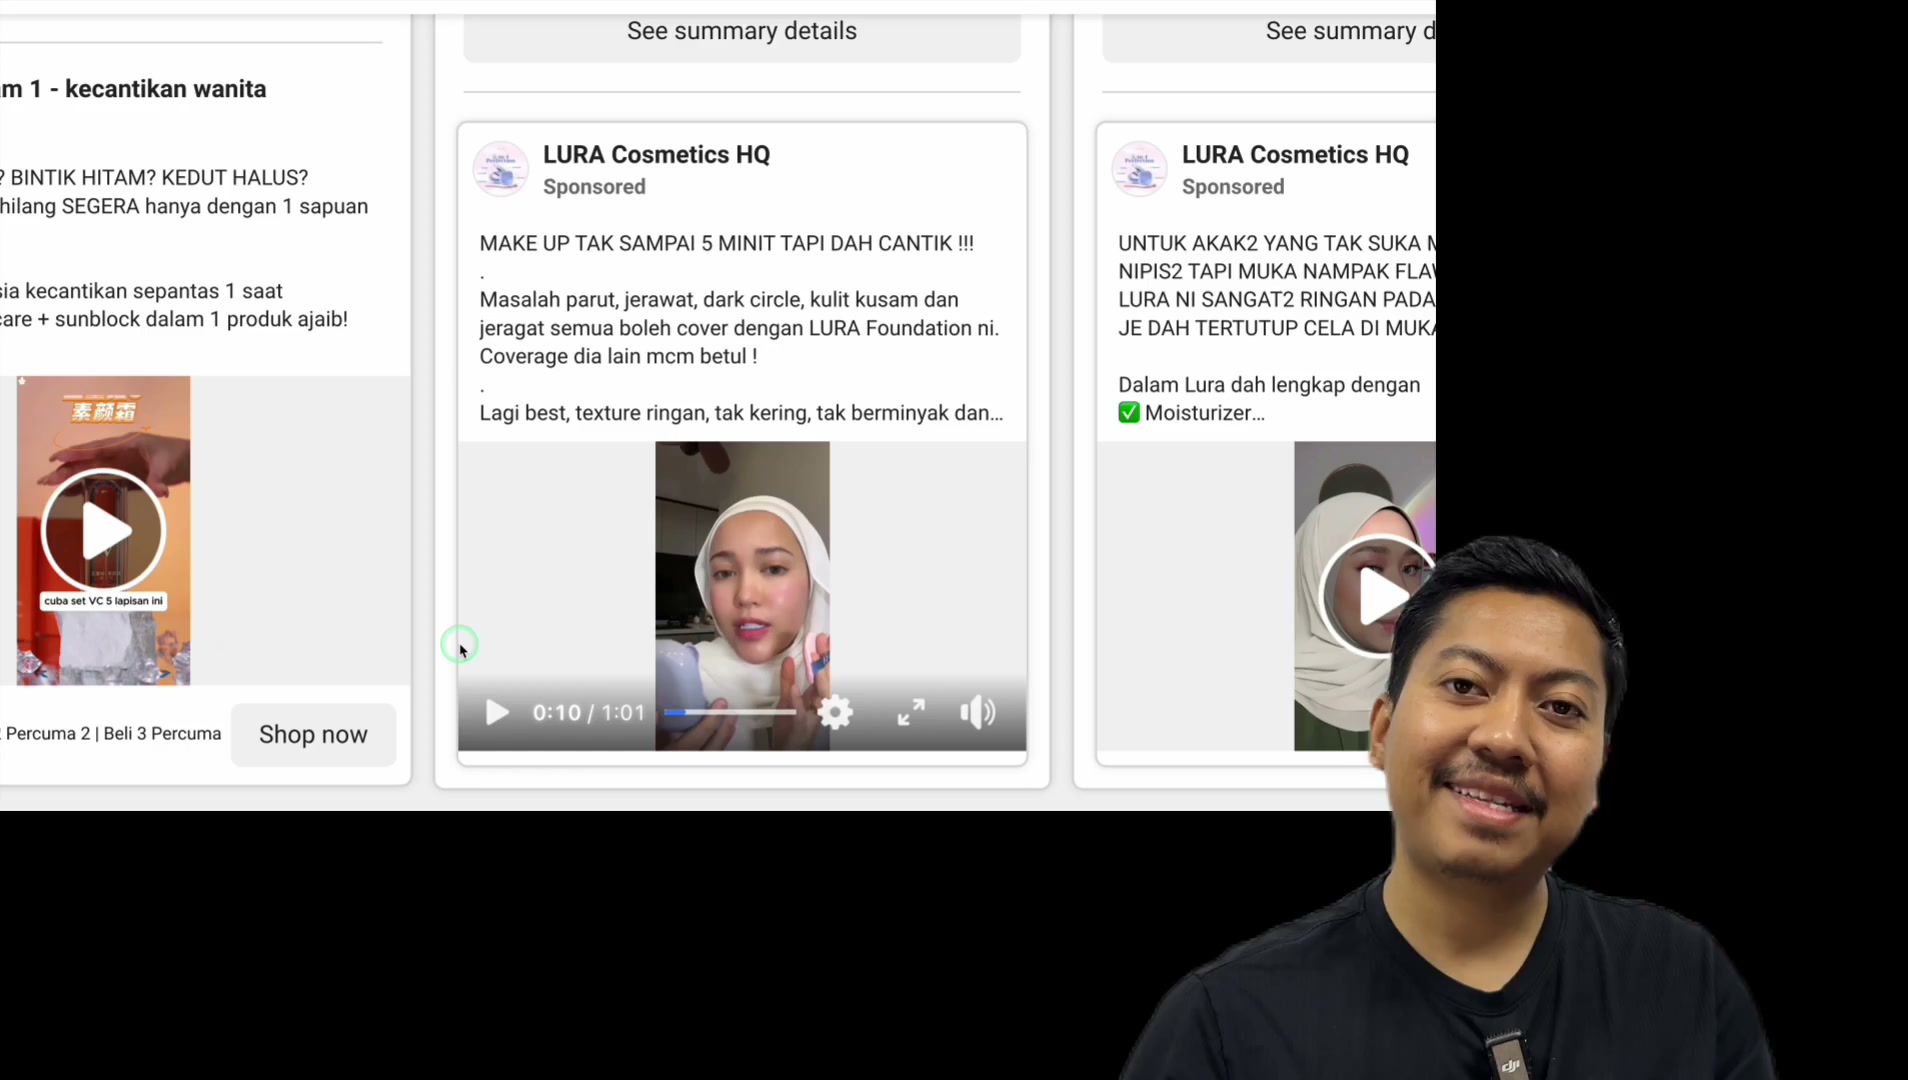
Task: Click the Shop now button
Action: 313,734
